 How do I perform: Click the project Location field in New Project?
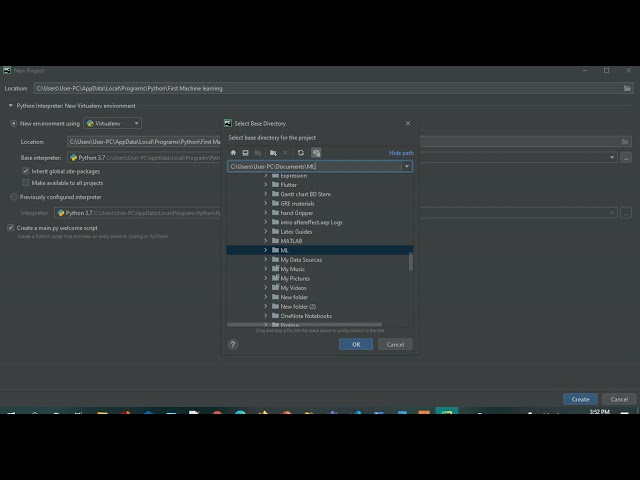(x=329, y=88)
